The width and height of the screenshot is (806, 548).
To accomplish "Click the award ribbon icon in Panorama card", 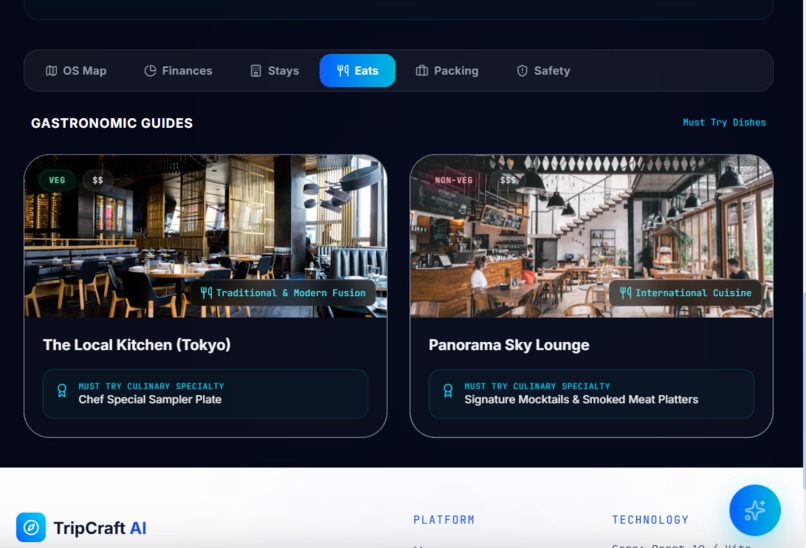I will click(x=448, y=391).
